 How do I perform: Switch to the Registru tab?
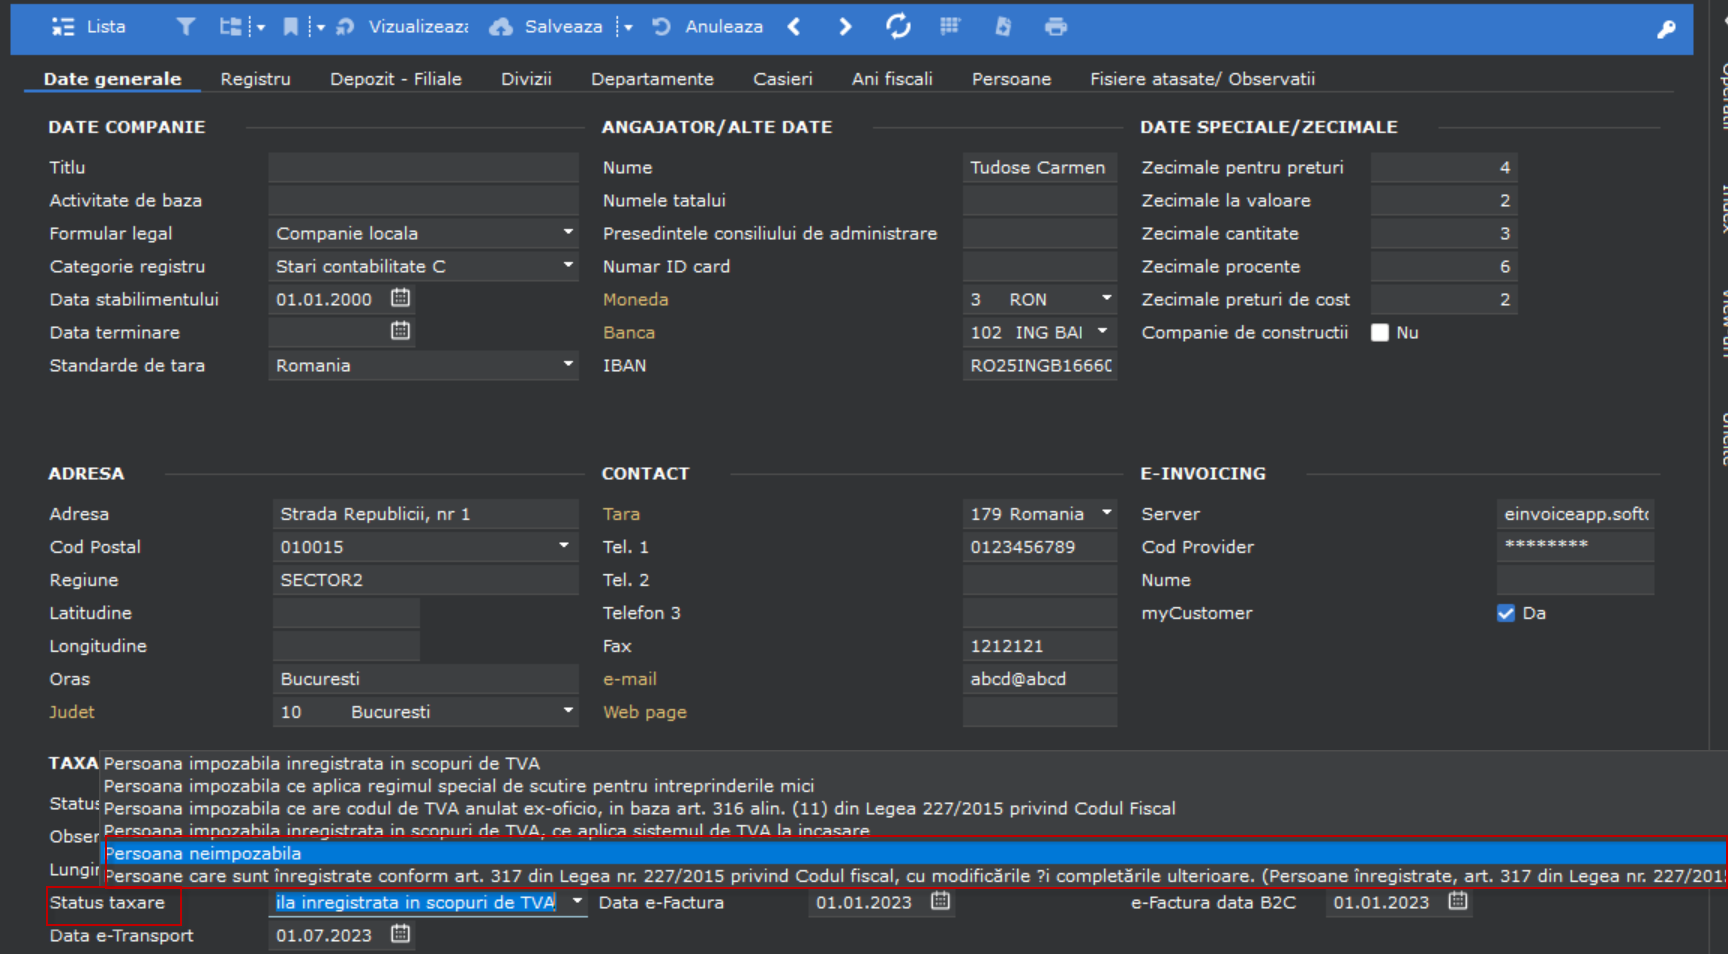click(255, 79)
